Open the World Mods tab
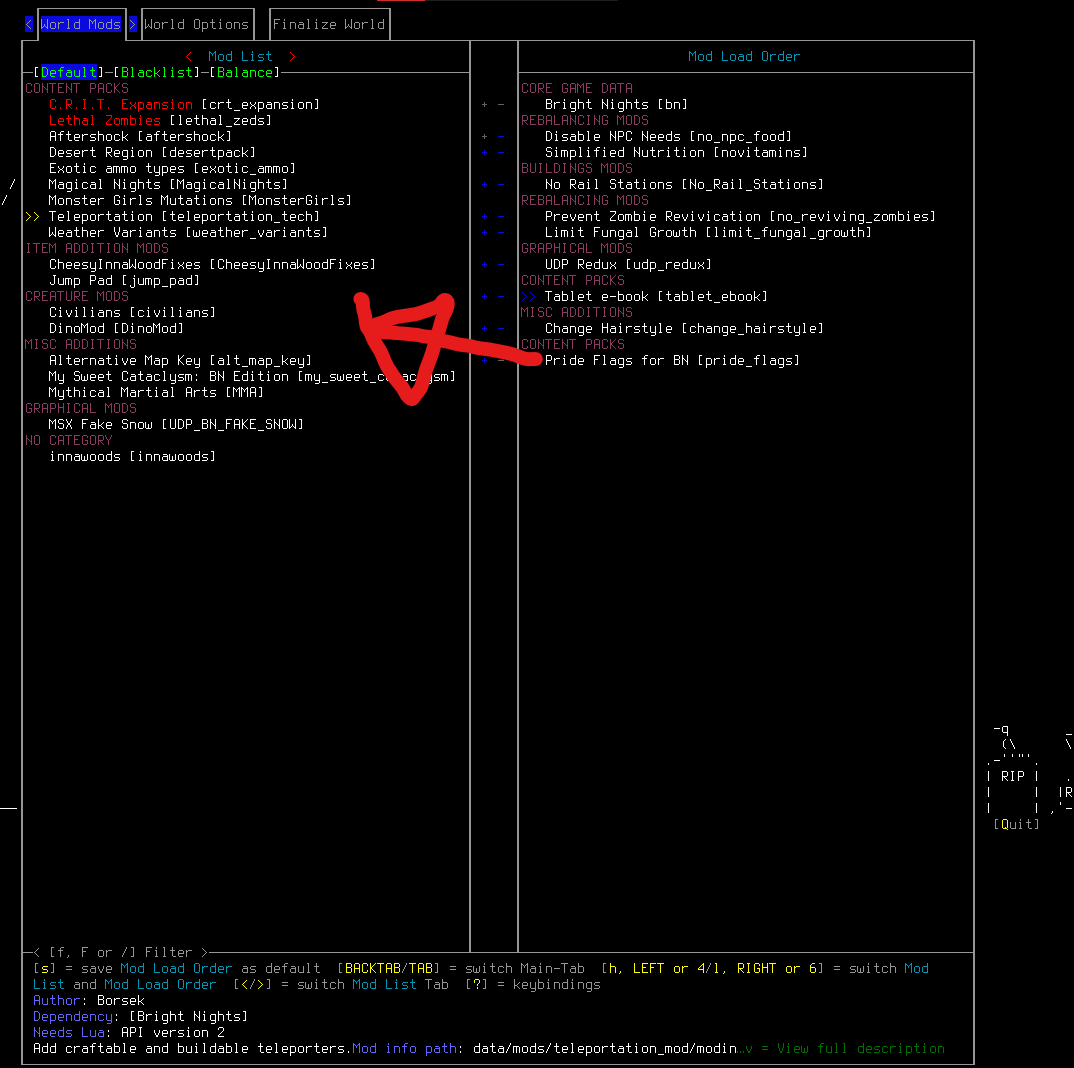This screenshot has height=1068, width=1074. coord(81,25)
